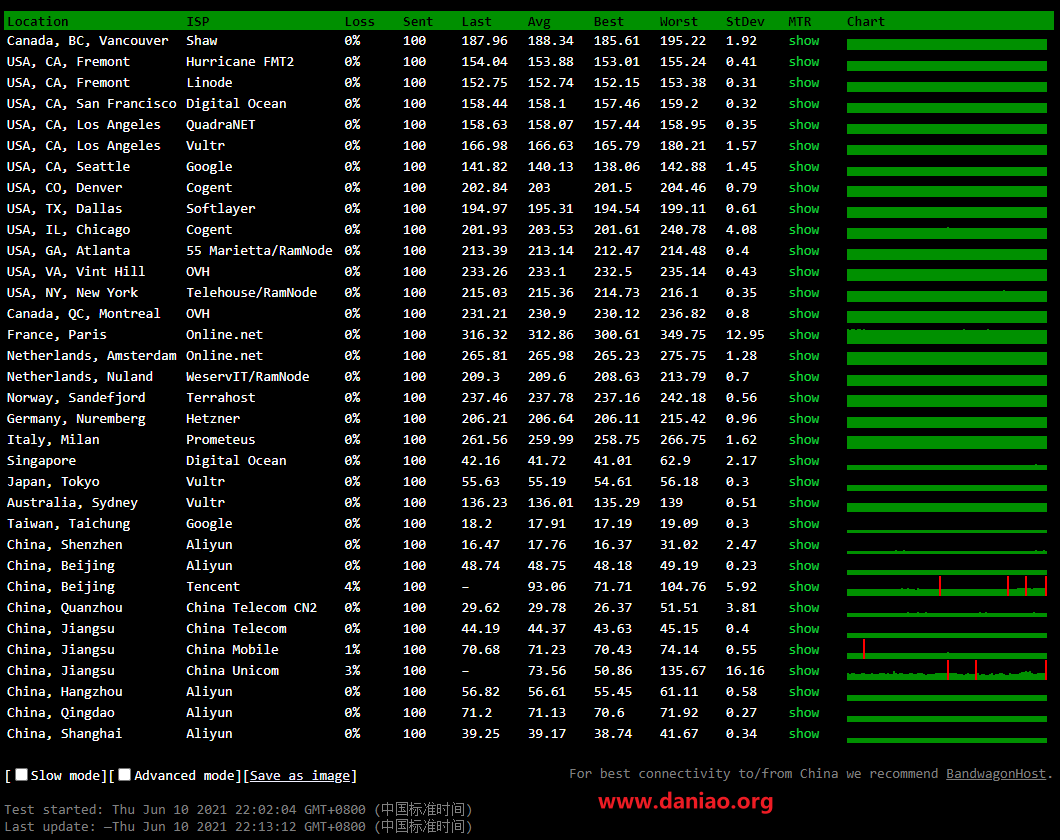Viewport: 1060px width, 840px height.
Task: Show MTR for Chicago Cogent
Action: coord(804,229)
